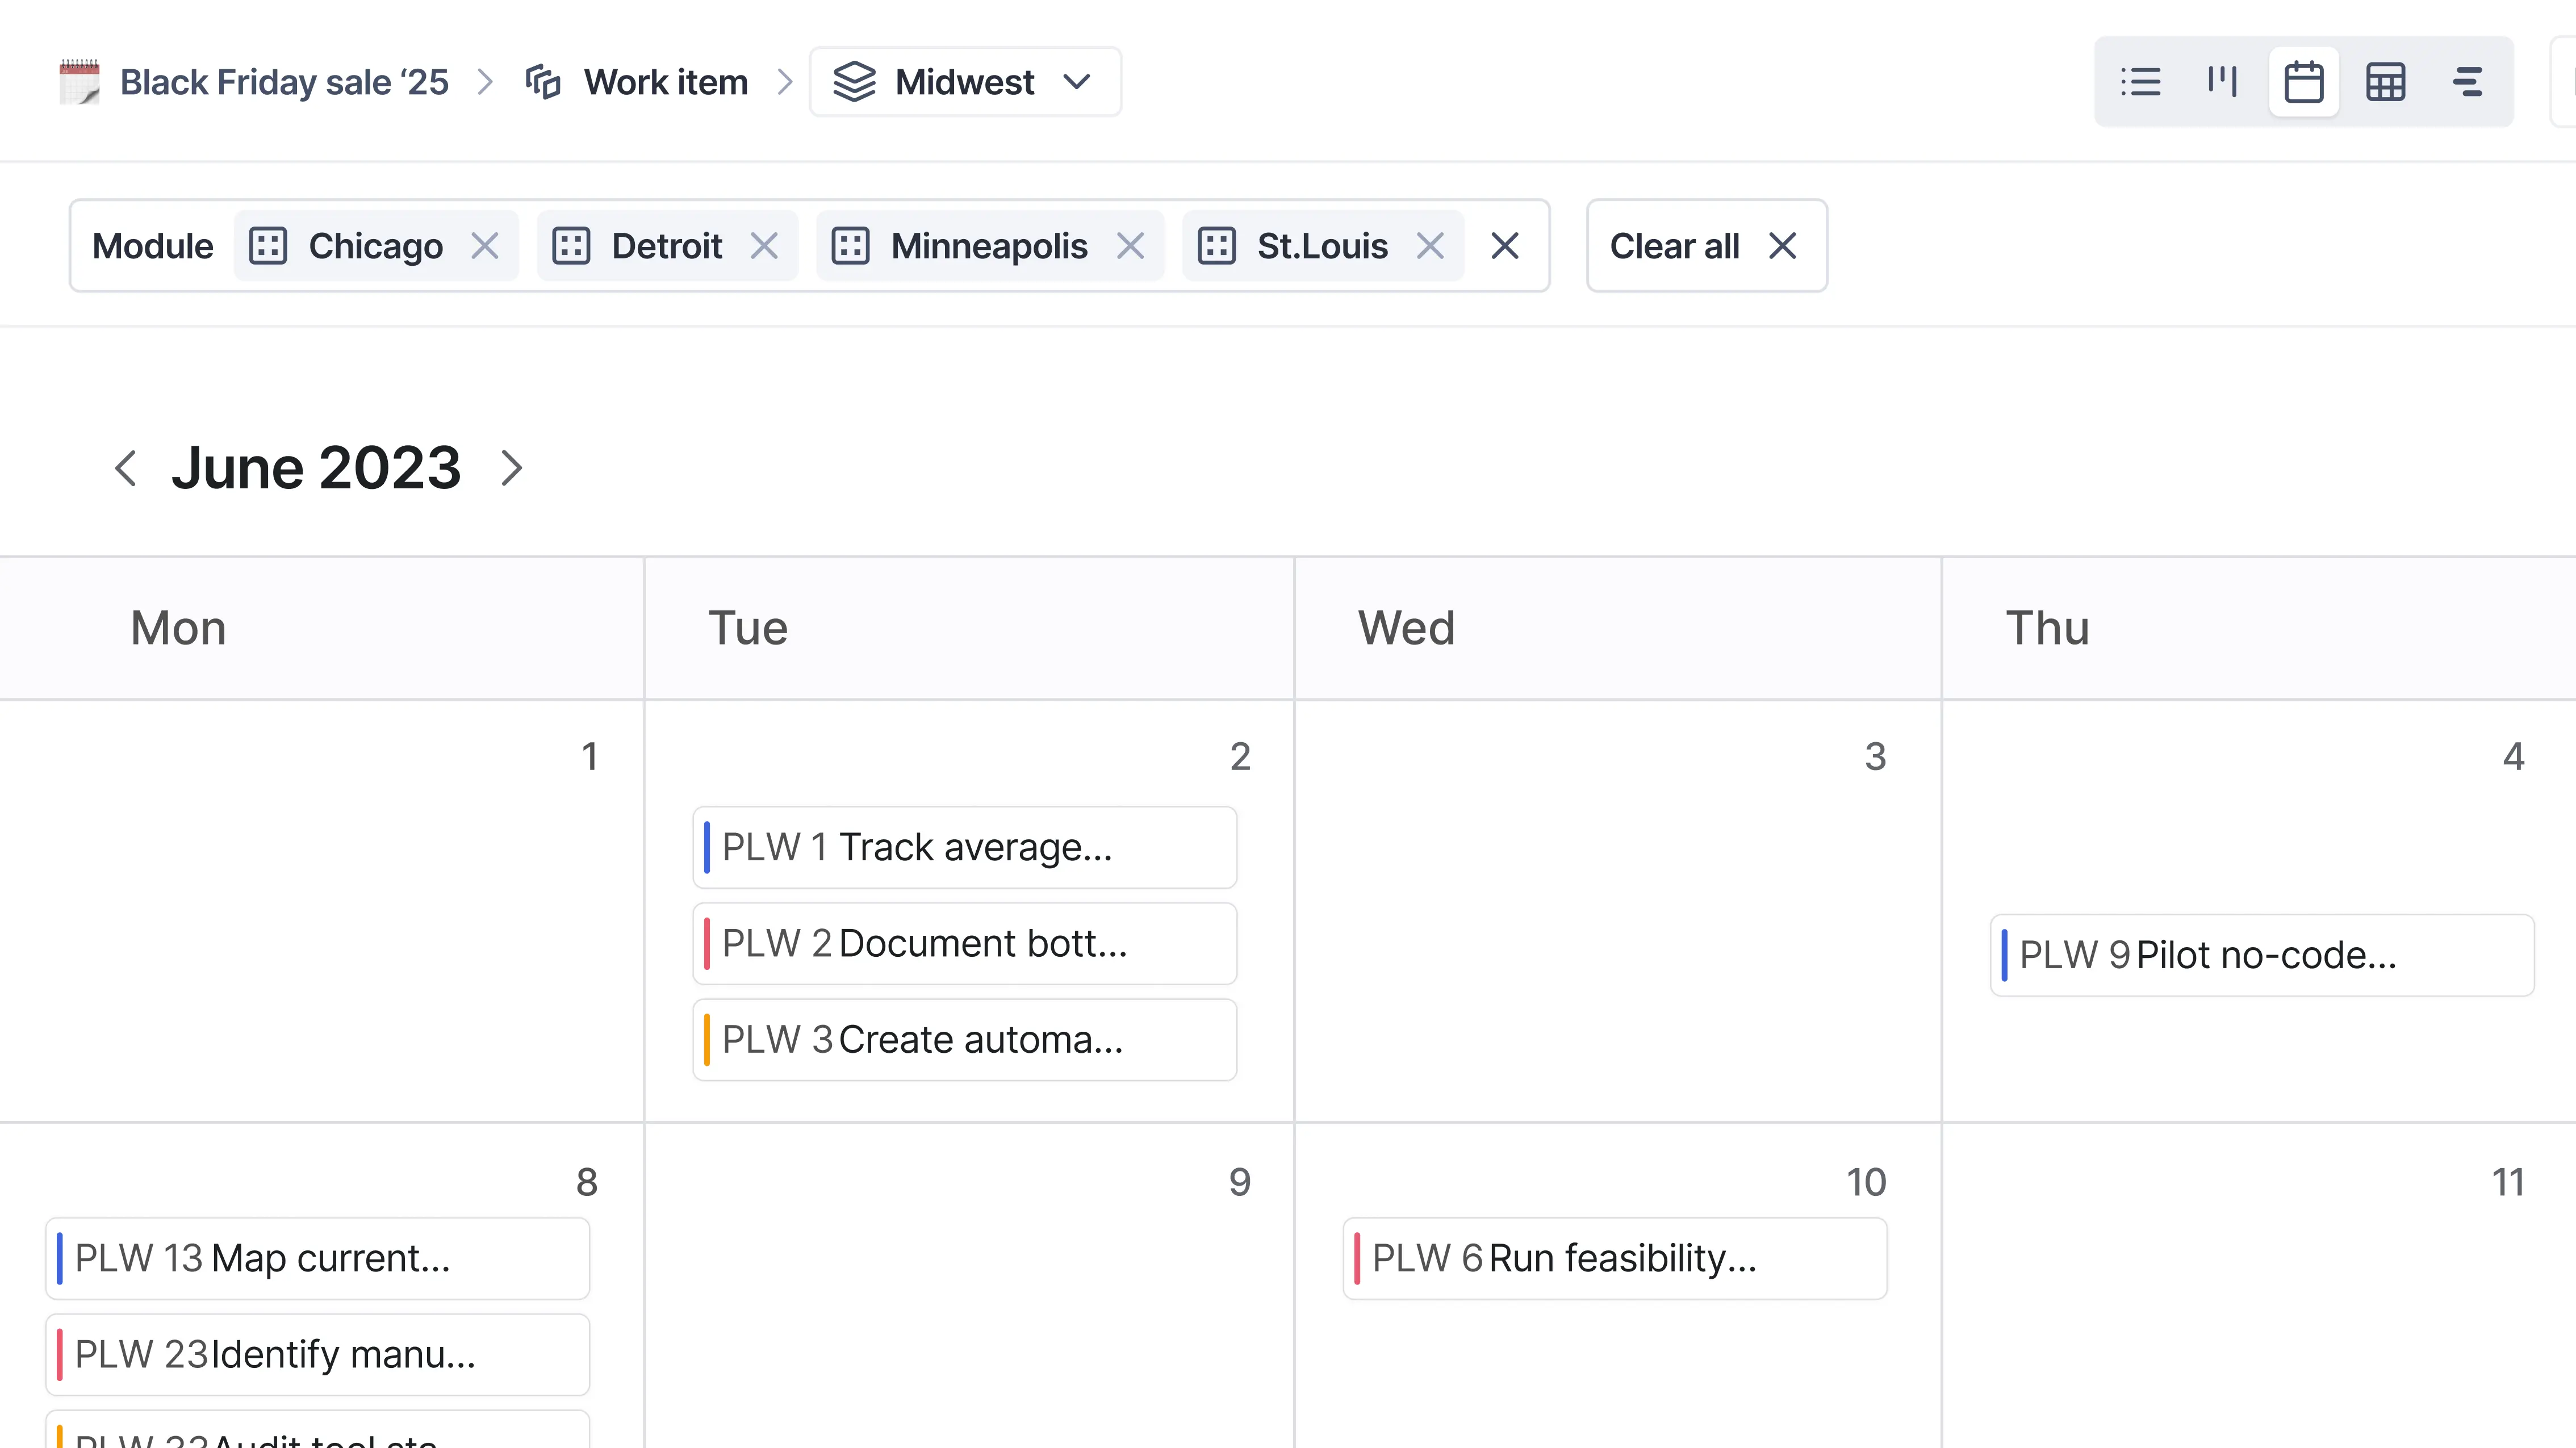Switch to Gantt timeline view
The width and height of the screenshot is (2576, 1448).
[x=2467, y=82]
